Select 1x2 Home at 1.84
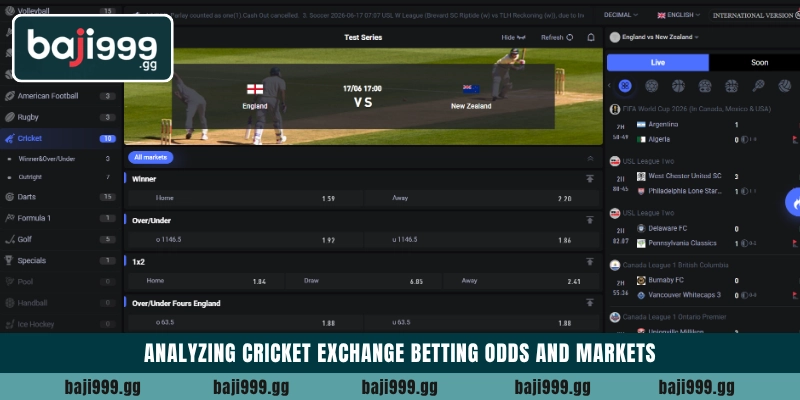 click(x=206, y=281)
